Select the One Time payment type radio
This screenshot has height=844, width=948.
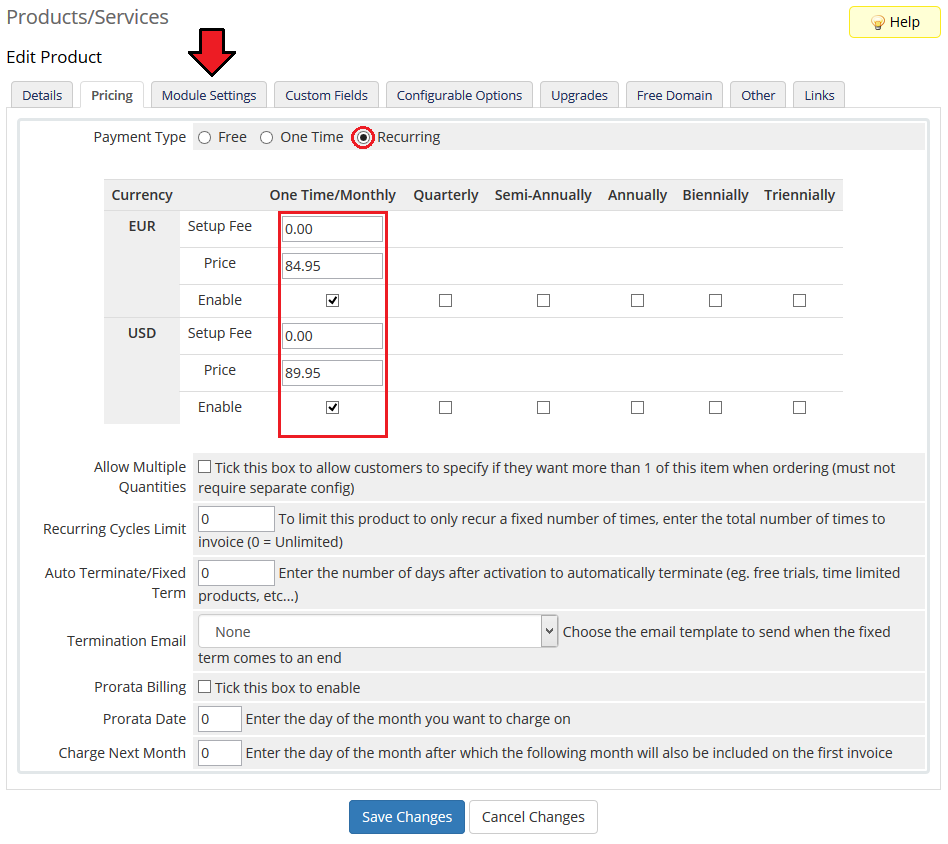tap(266, 138)
